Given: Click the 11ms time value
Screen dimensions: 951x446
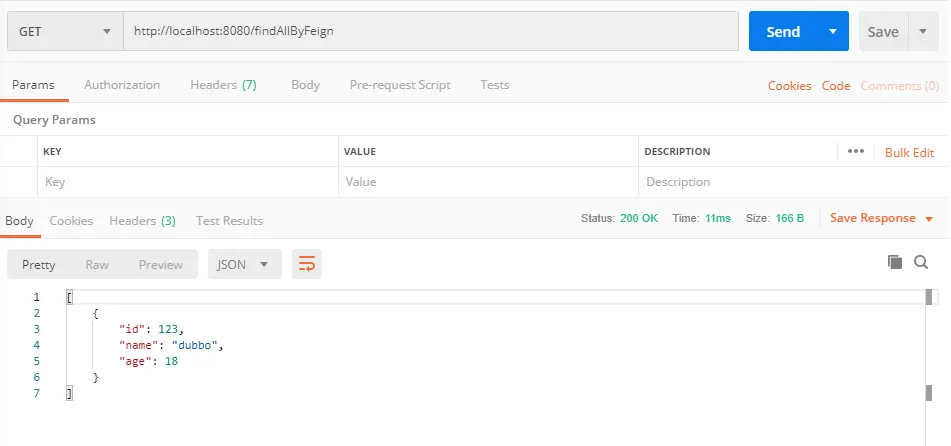Looking at the screenshot, I should click(717, 218).
